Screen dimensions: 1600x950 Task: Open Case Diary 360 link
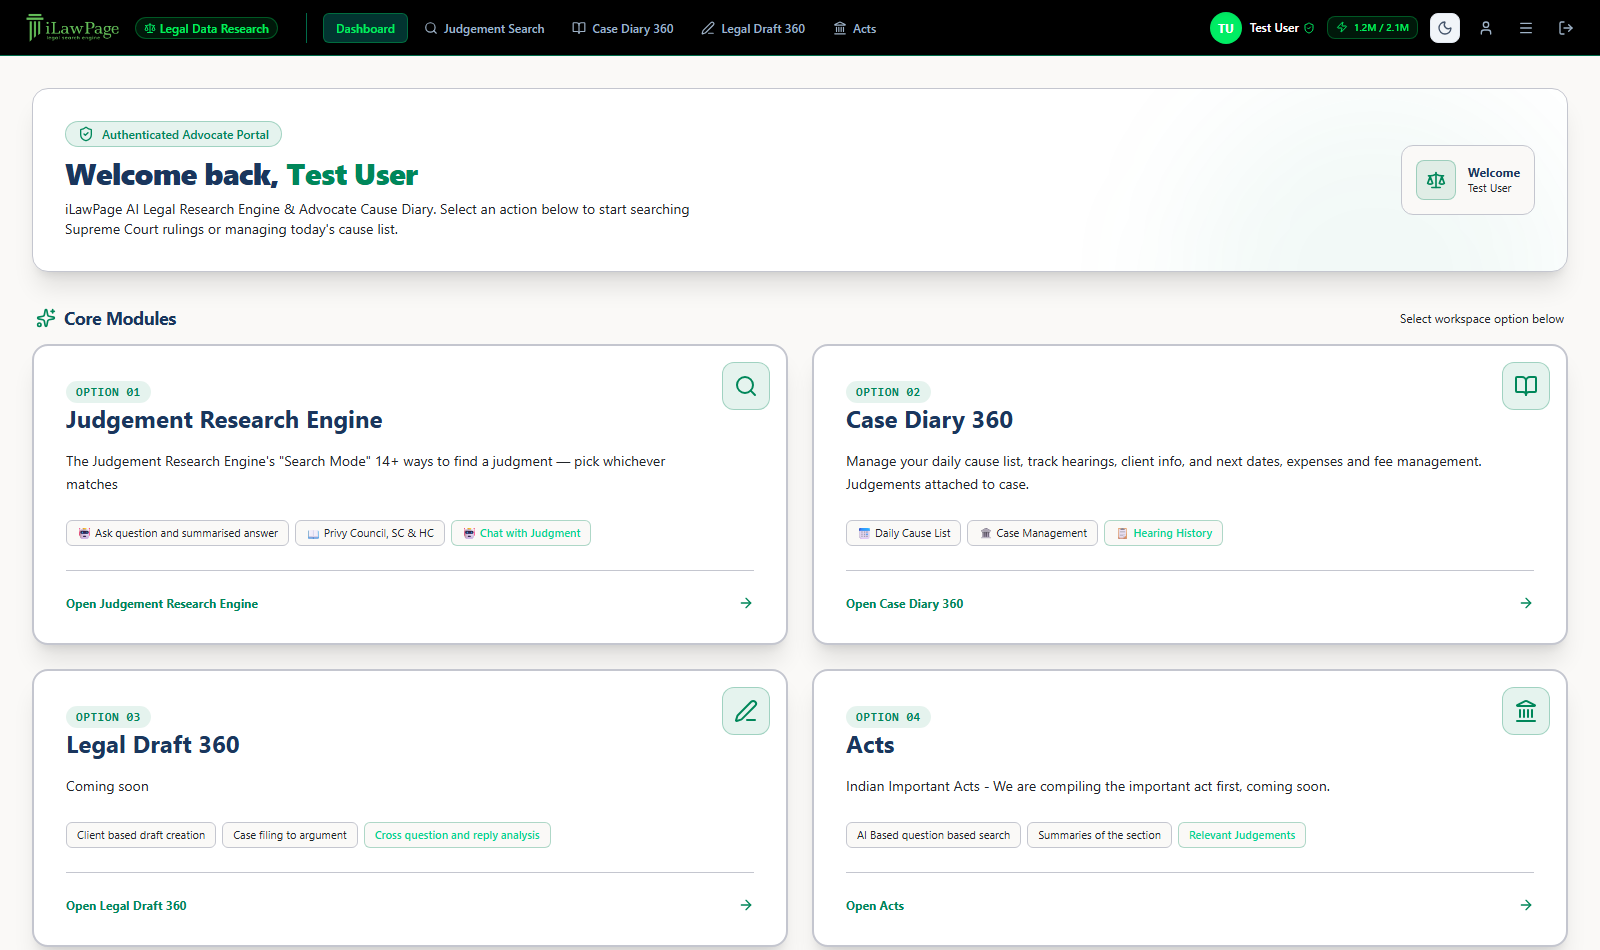(905, 604)
